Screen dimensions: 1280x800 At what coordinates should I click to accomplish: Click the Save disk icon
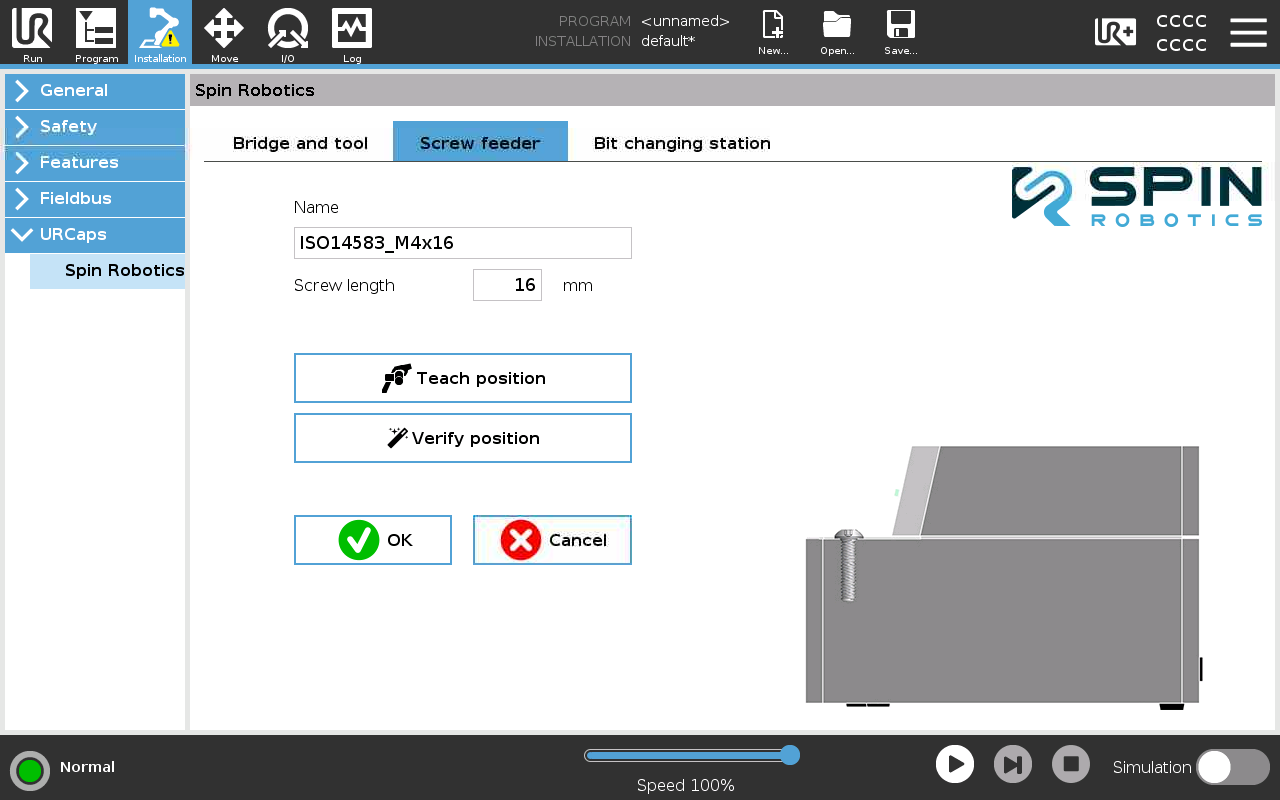pyautogui.click(x=901, y=25)
